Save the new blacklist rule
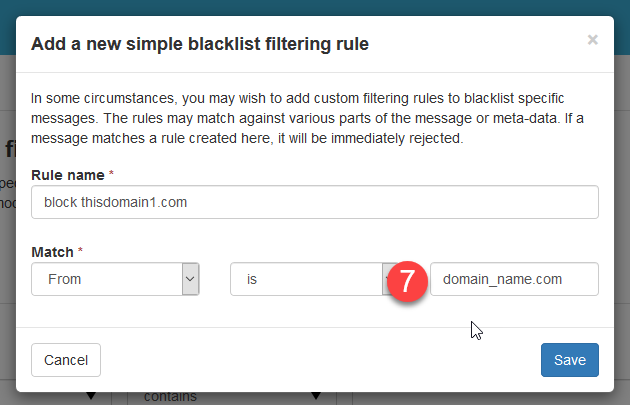Viewport: 630px width, 405px height. (x=569, y=359)
